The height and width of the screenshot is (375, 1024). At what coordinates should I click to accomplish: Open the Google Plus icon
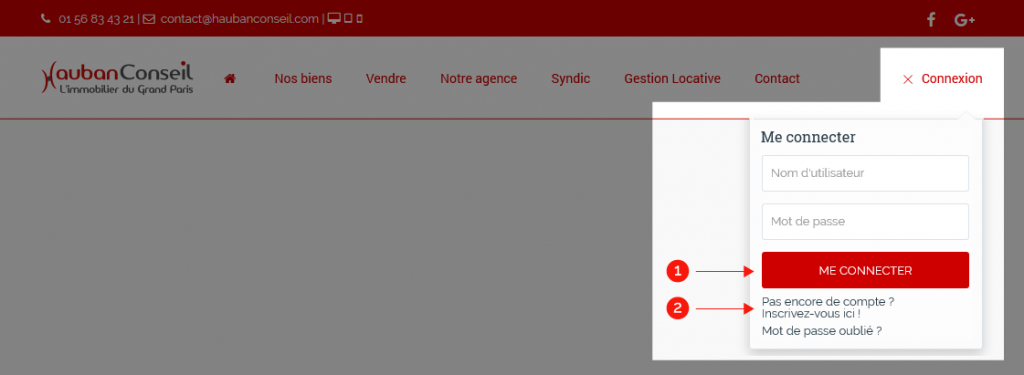(x=965, y=20)
